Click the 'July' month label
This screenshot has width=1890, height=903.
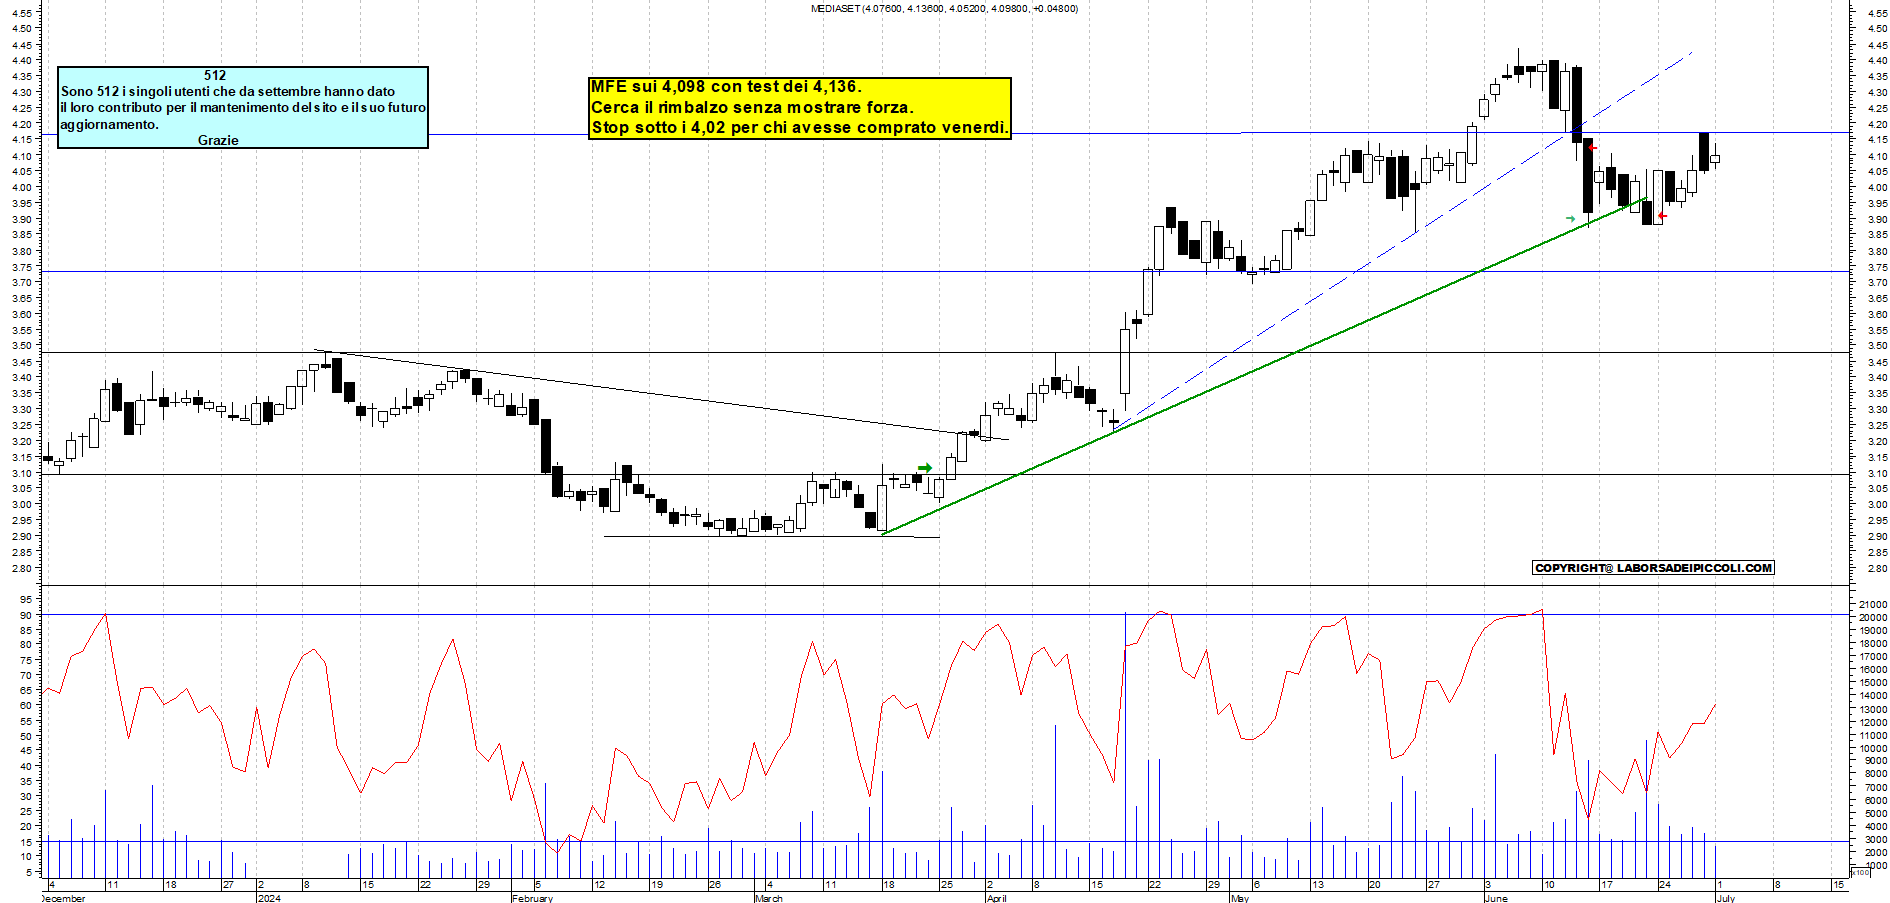(x=1726, y=898)
